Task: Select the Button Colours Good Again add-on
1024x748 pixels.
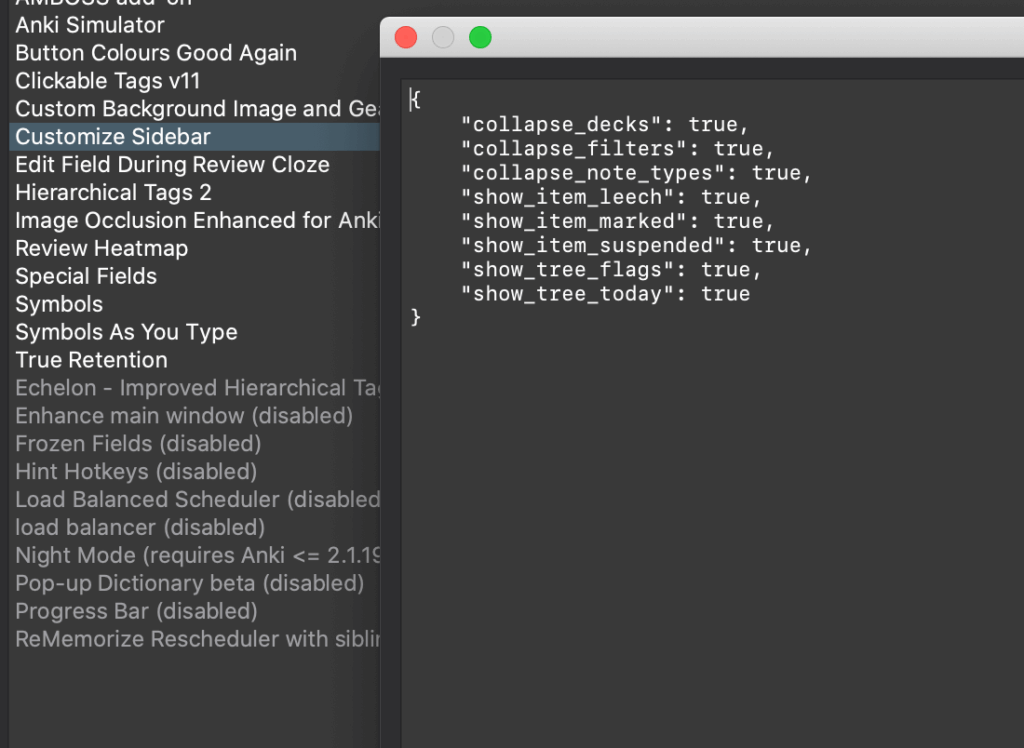Action: (x=195, y=53)
